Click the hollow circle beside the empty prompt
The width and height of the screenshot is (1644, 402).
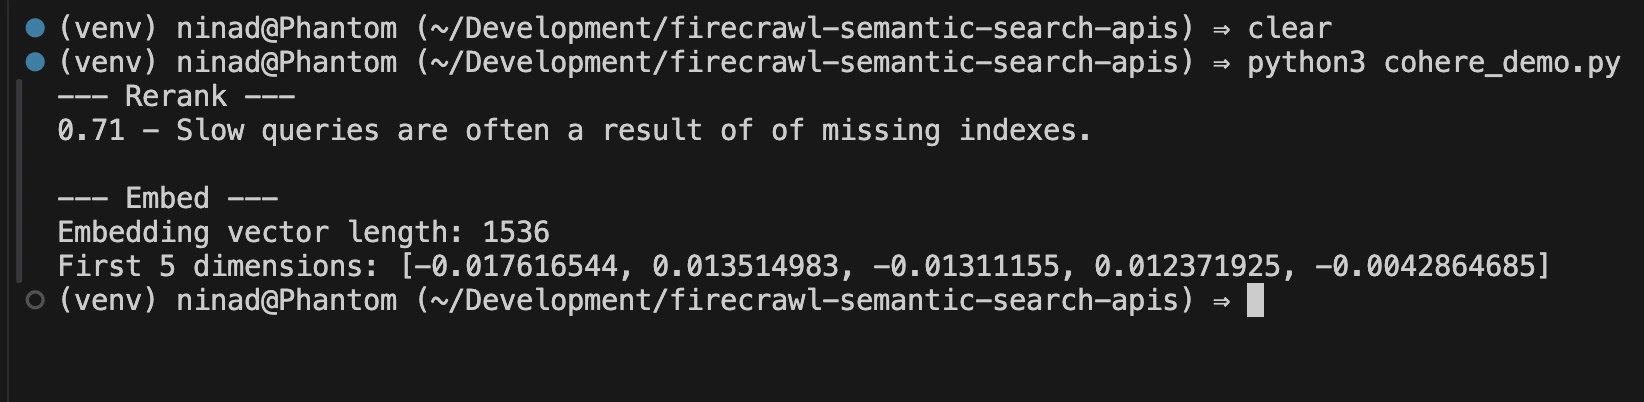[x=35, y=300]
